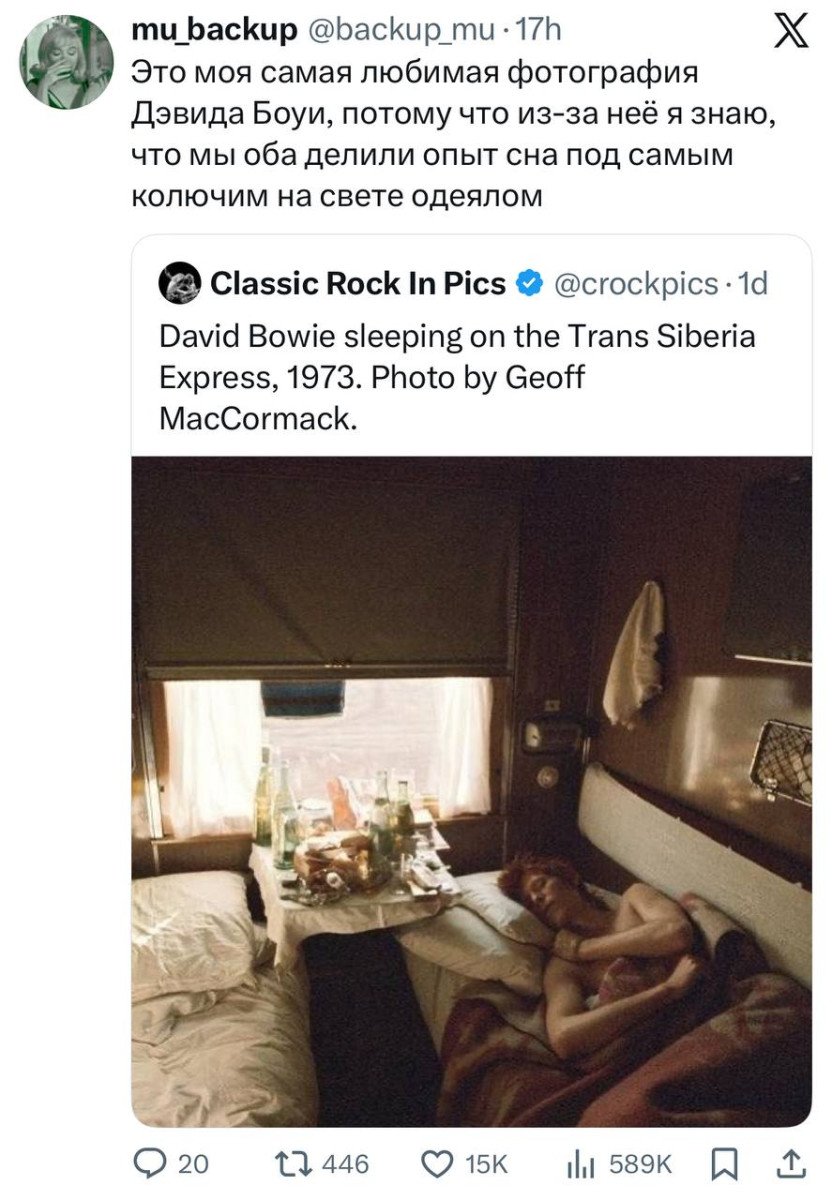
Task: Open mu_backup profile avatar
Action: pyautogui.click(x=67, y=62)
